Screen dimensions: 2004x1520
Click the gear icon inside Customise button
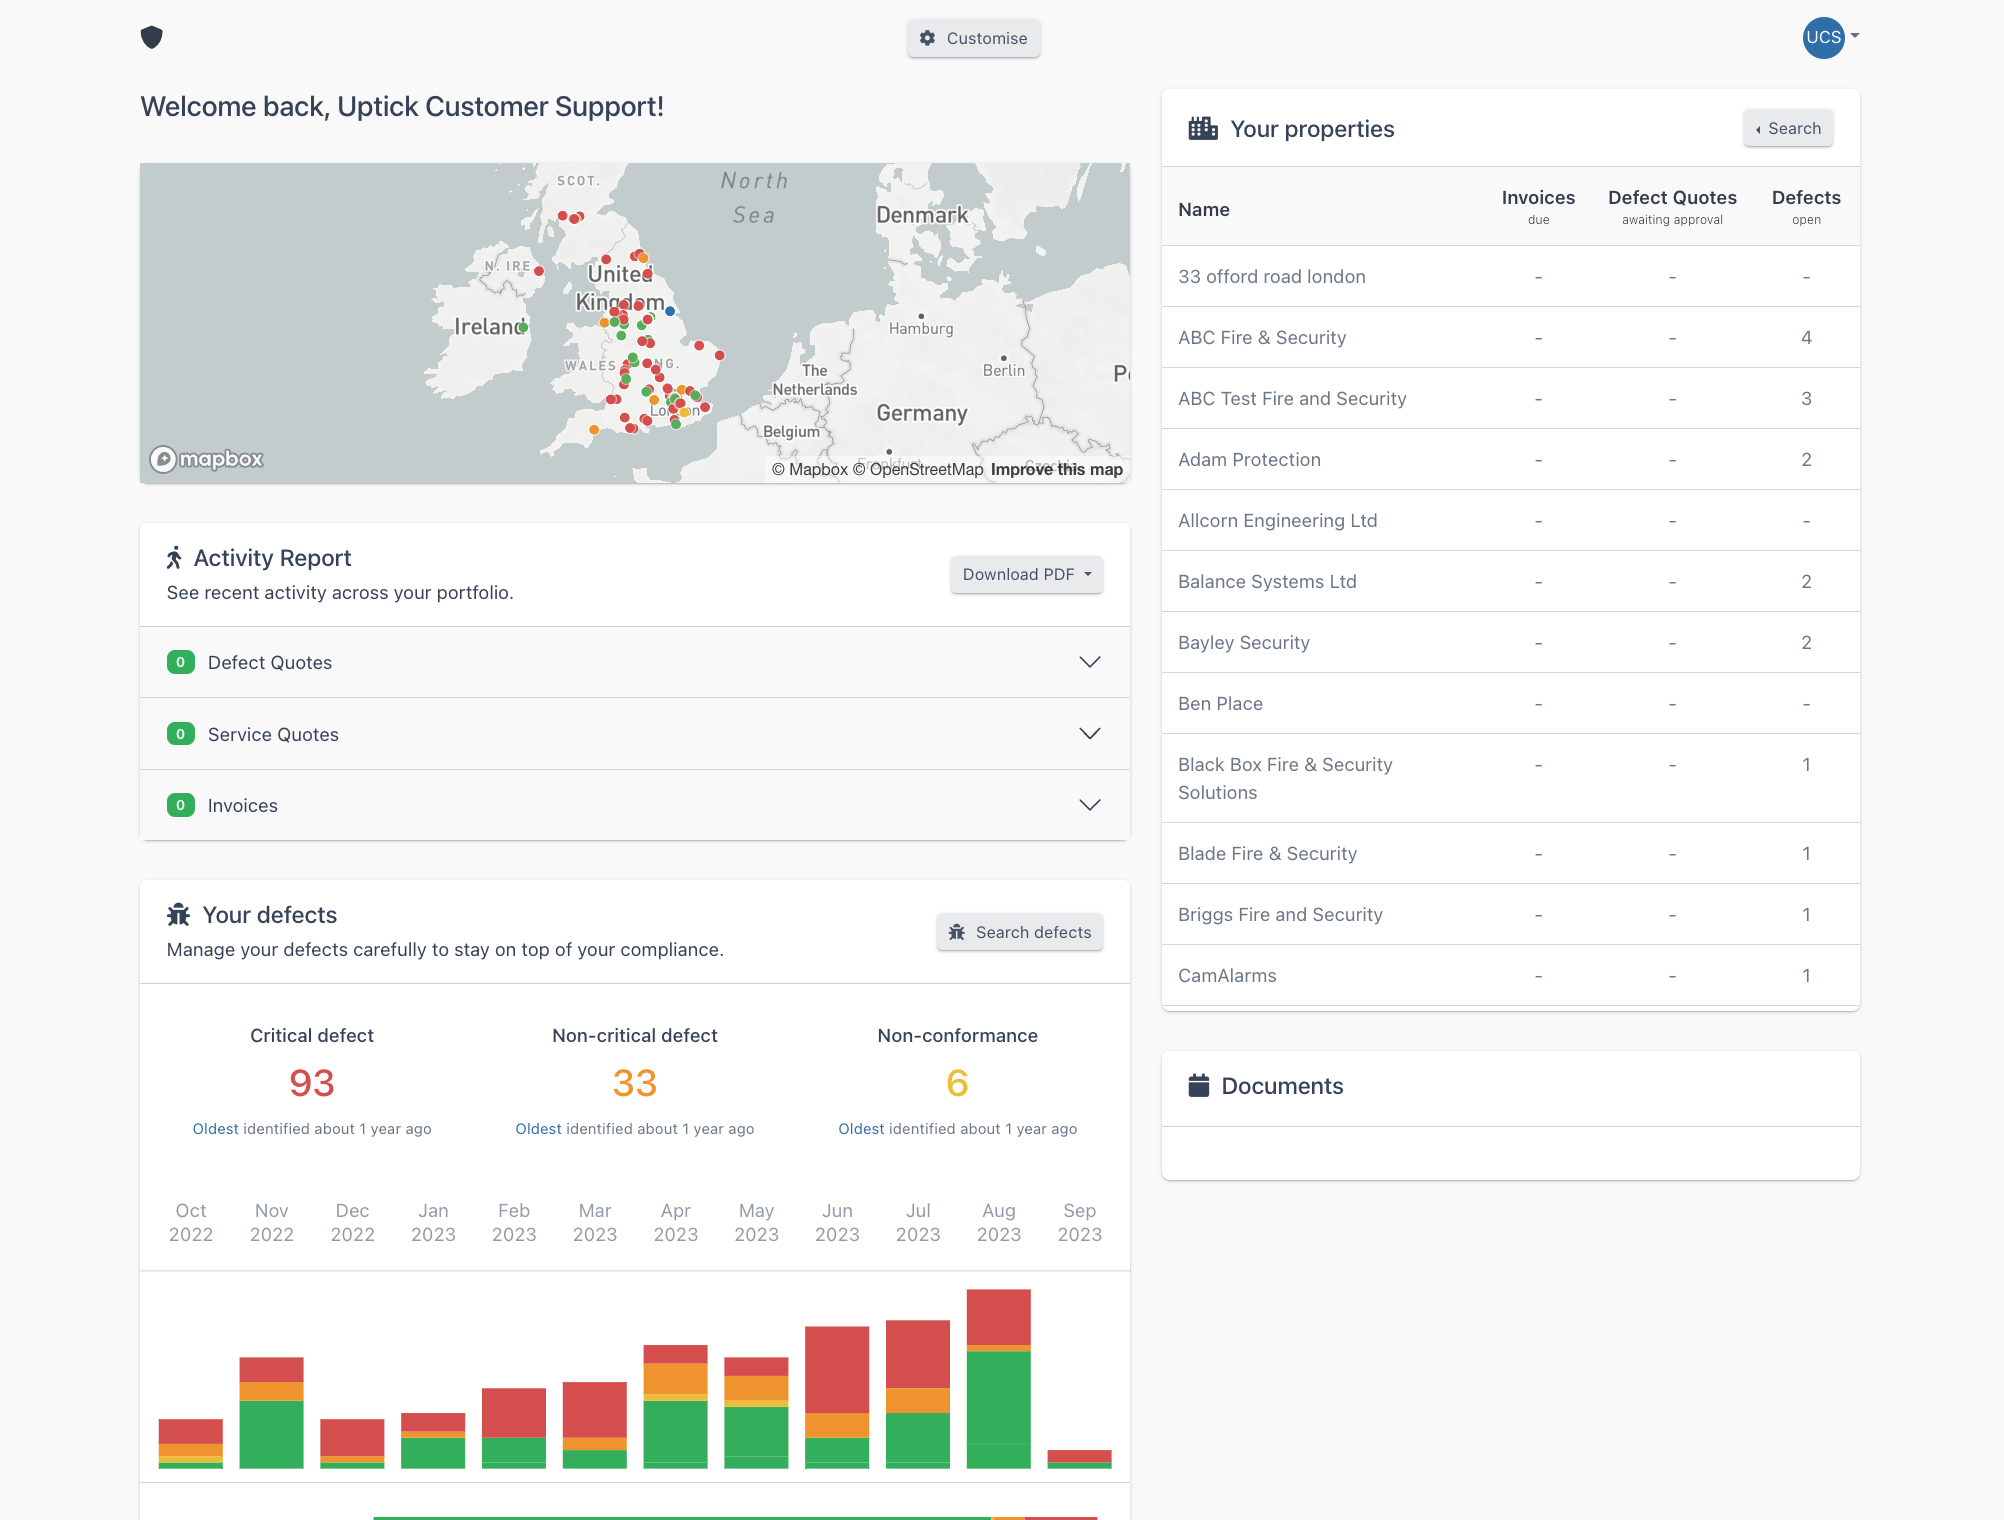tap(927, 38)
